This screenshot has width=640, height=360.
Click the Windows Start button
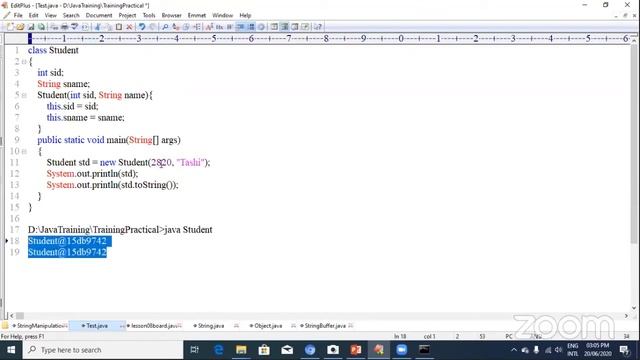point(11,350)
